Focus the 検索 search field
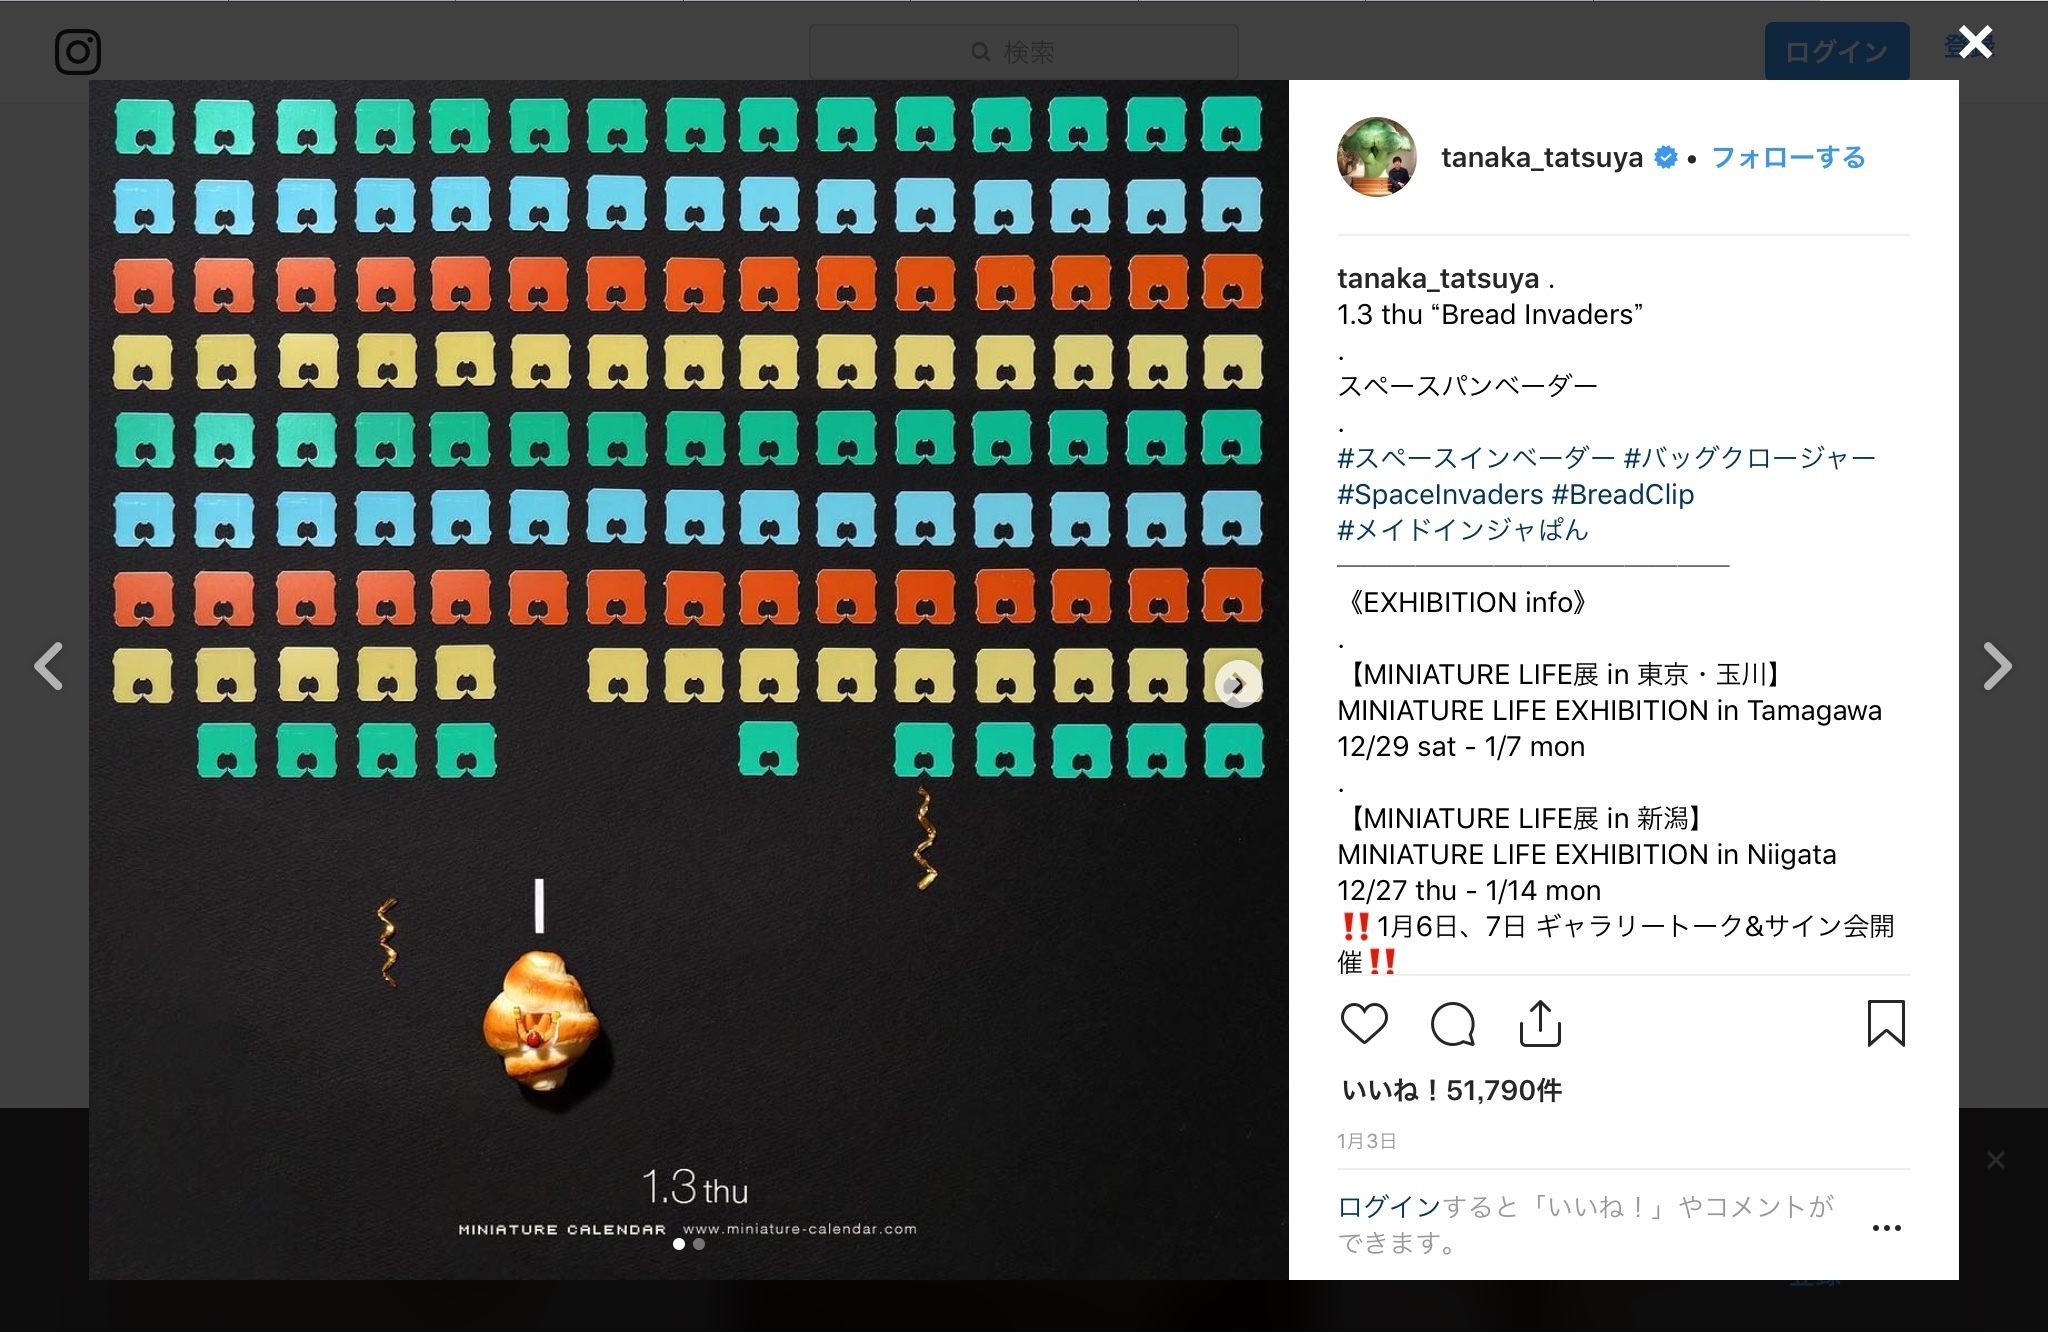The width and height of the screenshot is (2048, 1332). 1024,52
